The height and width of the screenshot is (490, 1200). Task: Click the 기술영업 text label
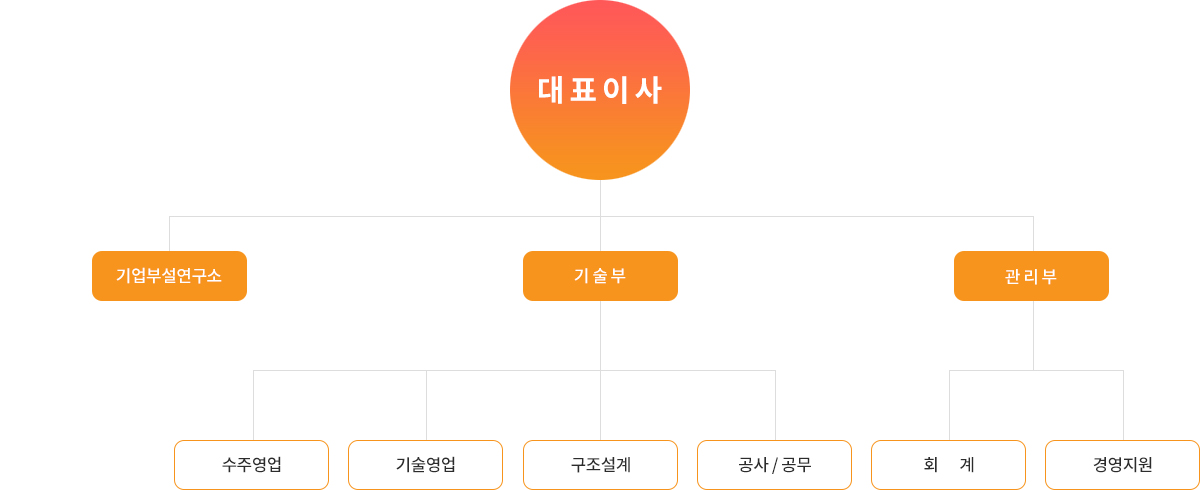coord(426,465)
